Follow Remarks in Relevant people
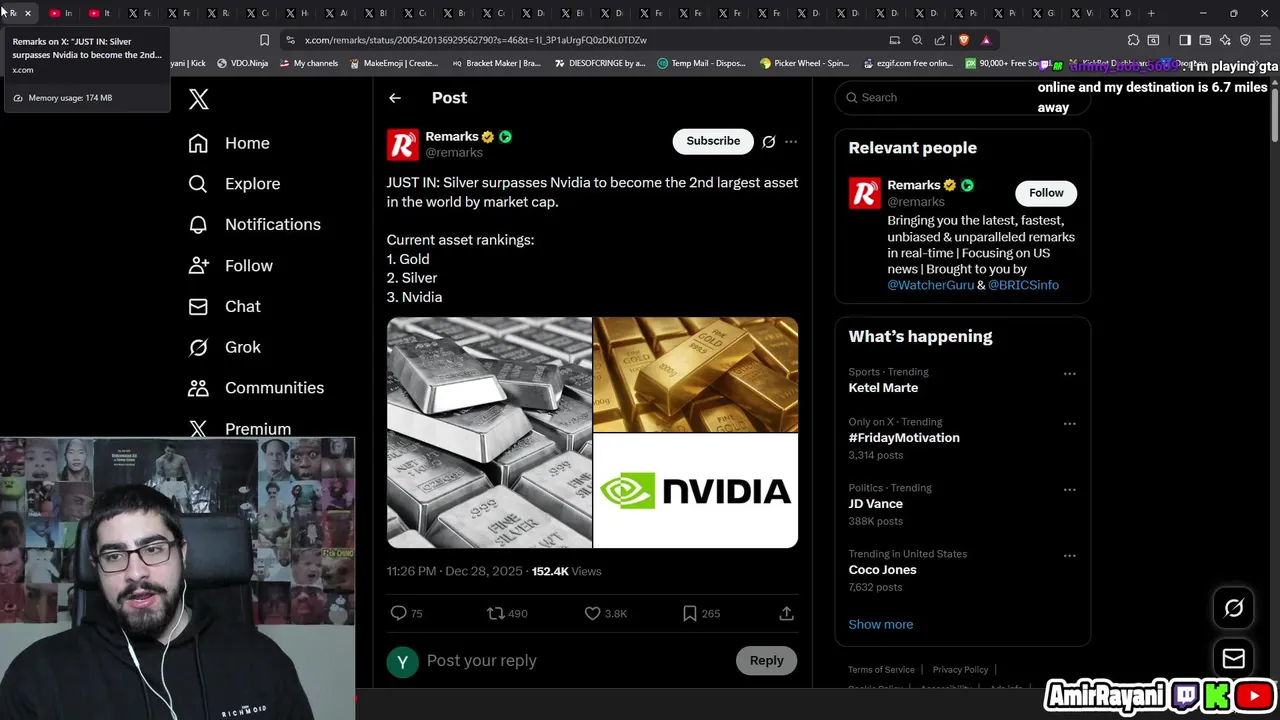 (x=1046, y=193)
